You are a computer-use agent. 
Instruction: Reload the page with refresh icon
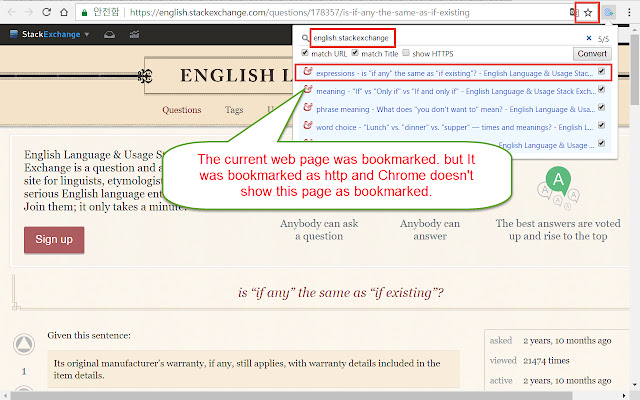coord(47,12)
